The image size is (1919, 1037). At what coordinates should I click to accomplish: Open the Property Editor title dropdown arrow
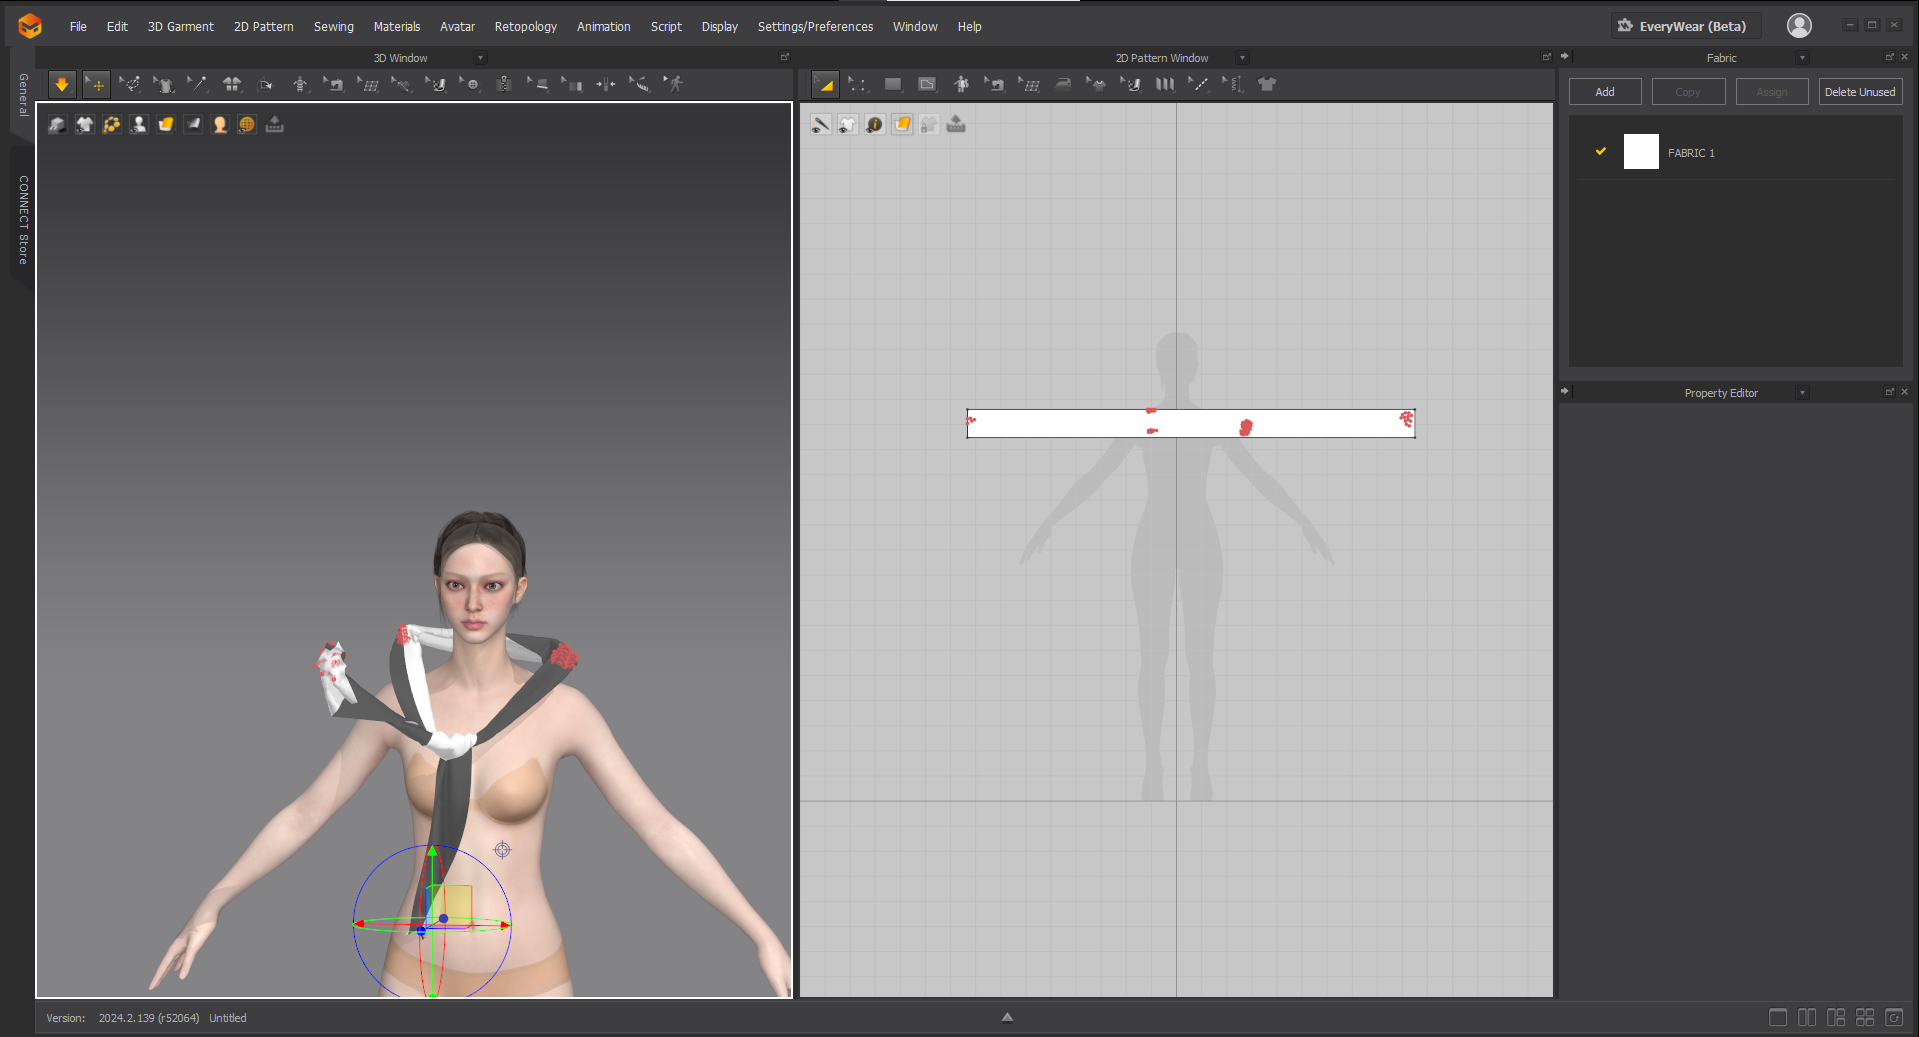pyautogui.click(x=1803, y=393)
